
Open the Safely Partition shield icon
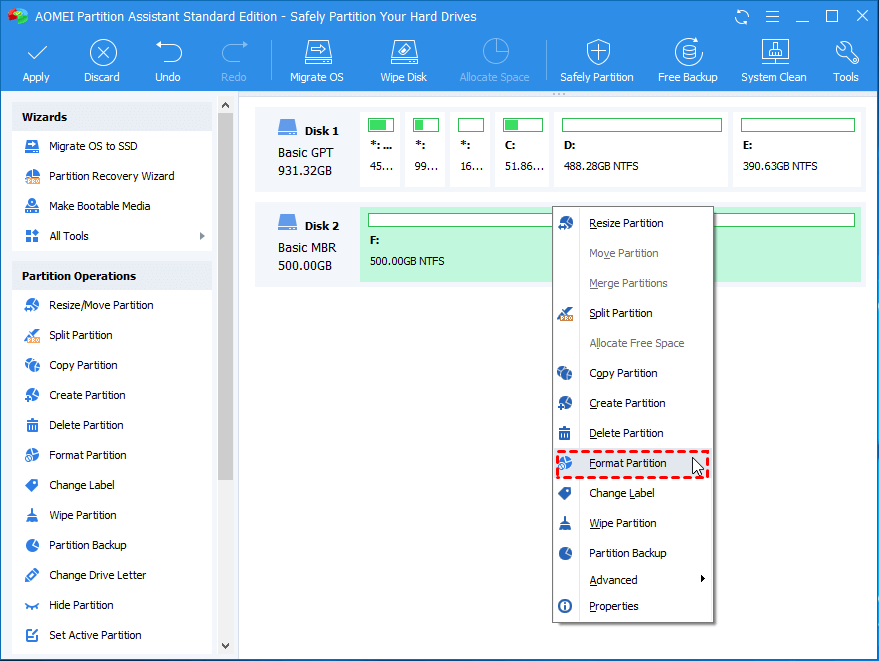coord(597,60)
